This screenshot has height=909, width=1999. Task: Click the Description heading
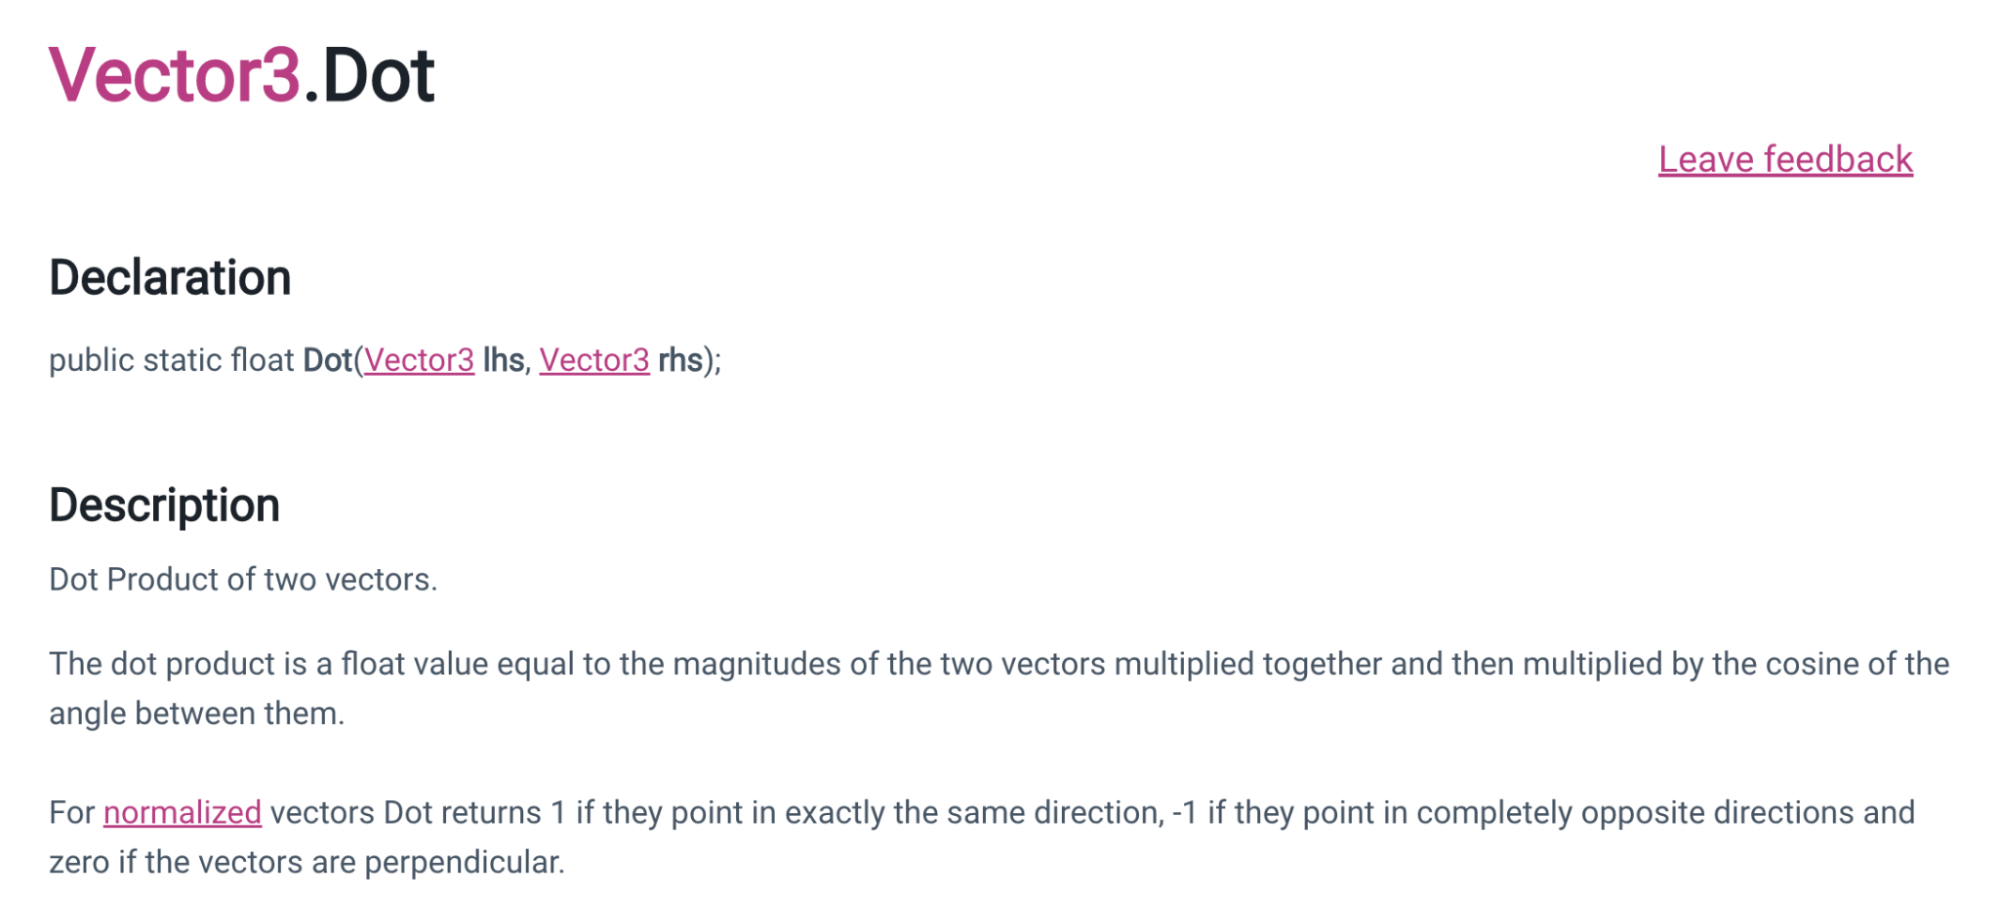pos(164,505)
